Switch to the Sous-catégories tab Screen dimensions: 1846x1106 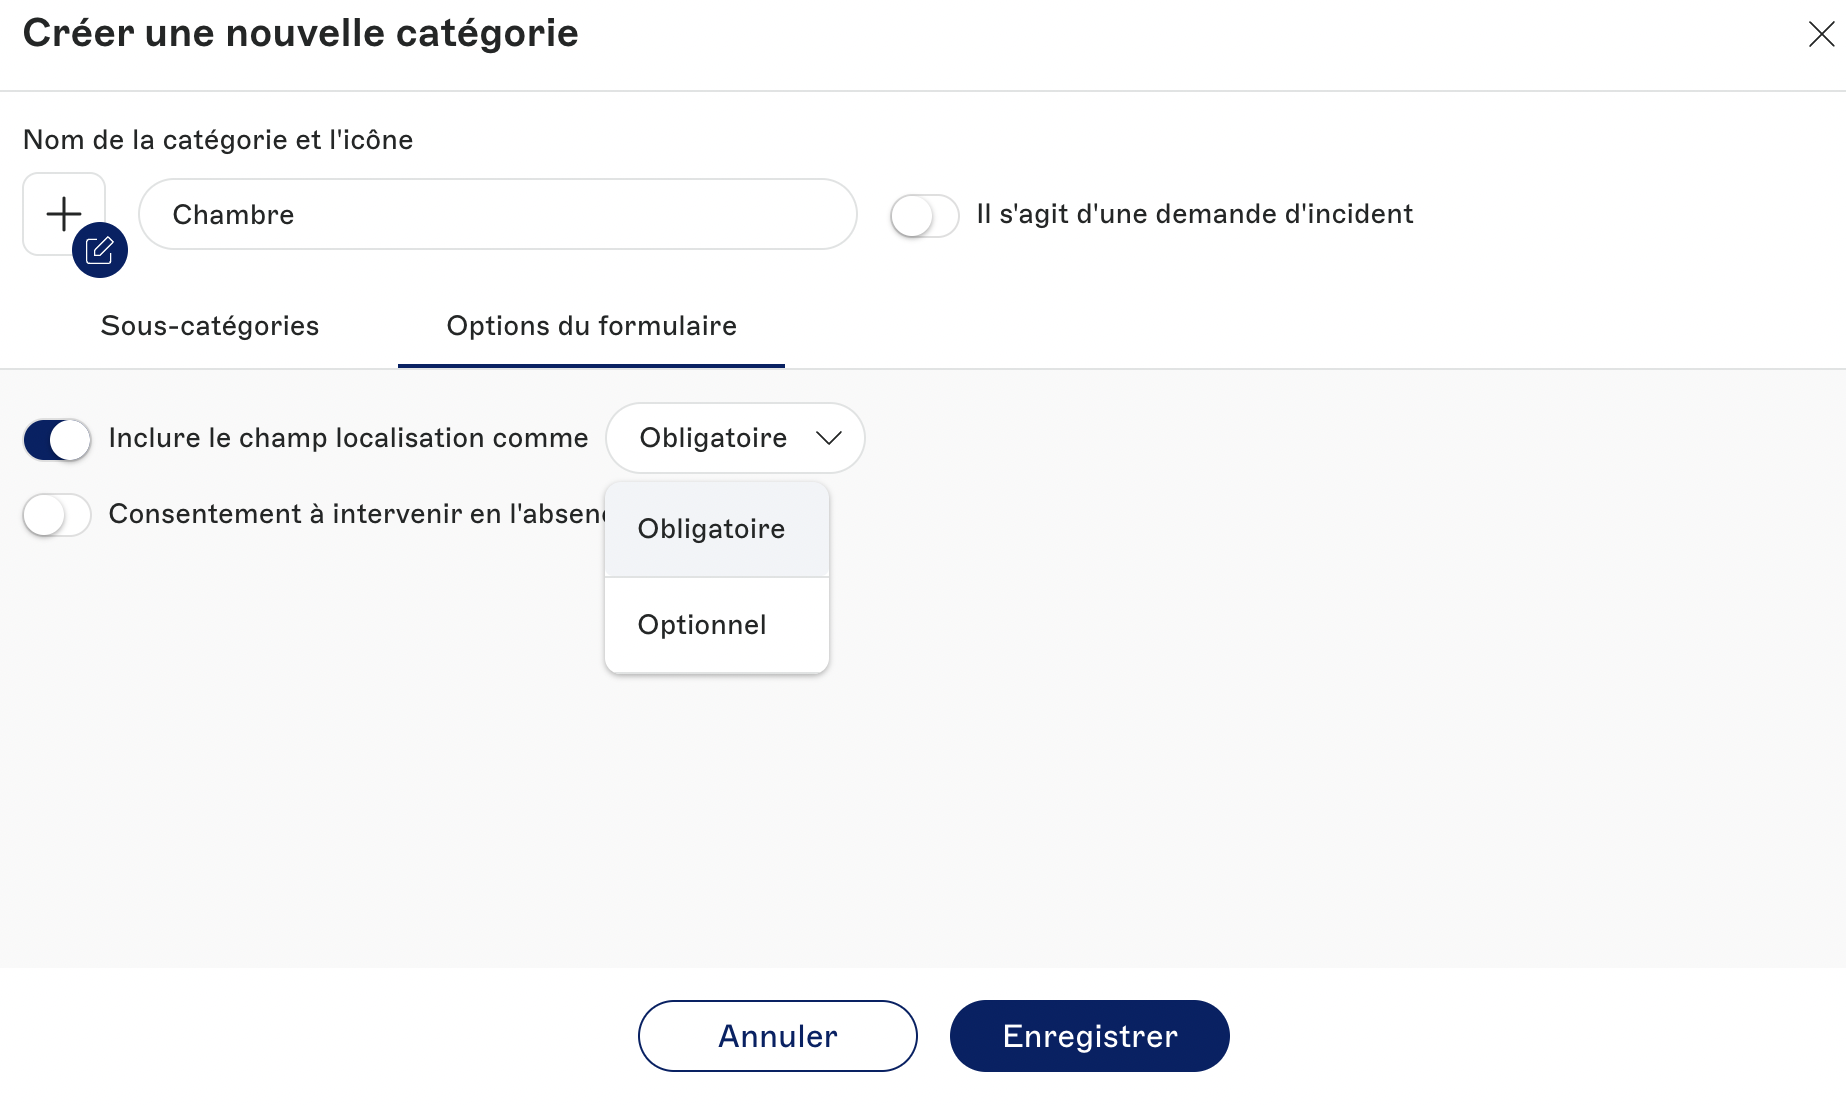click(210, 326)
